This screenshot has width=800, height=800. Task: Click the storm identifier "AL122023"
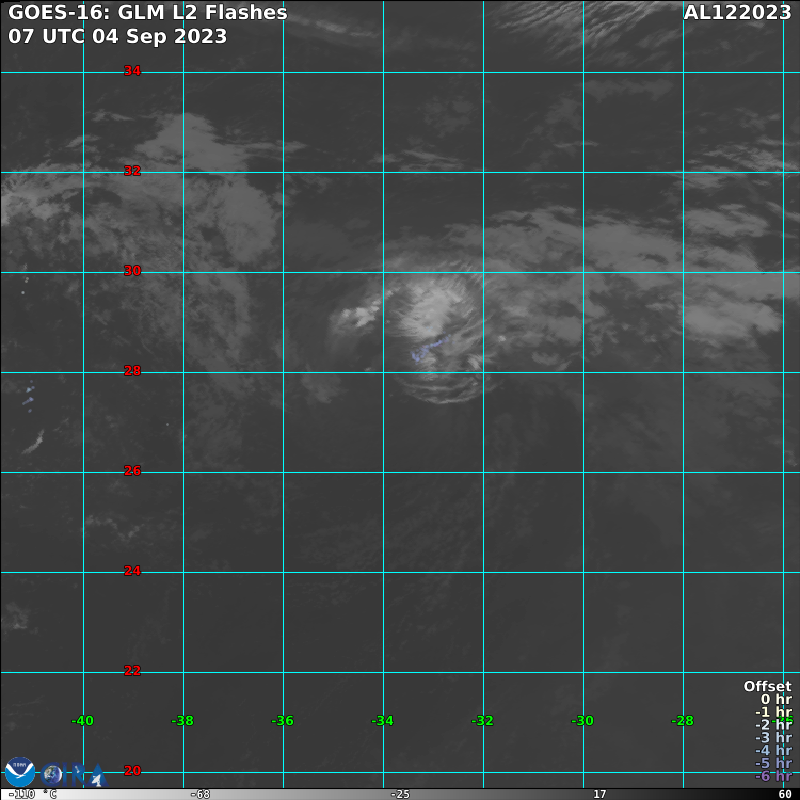pos(737,12)
